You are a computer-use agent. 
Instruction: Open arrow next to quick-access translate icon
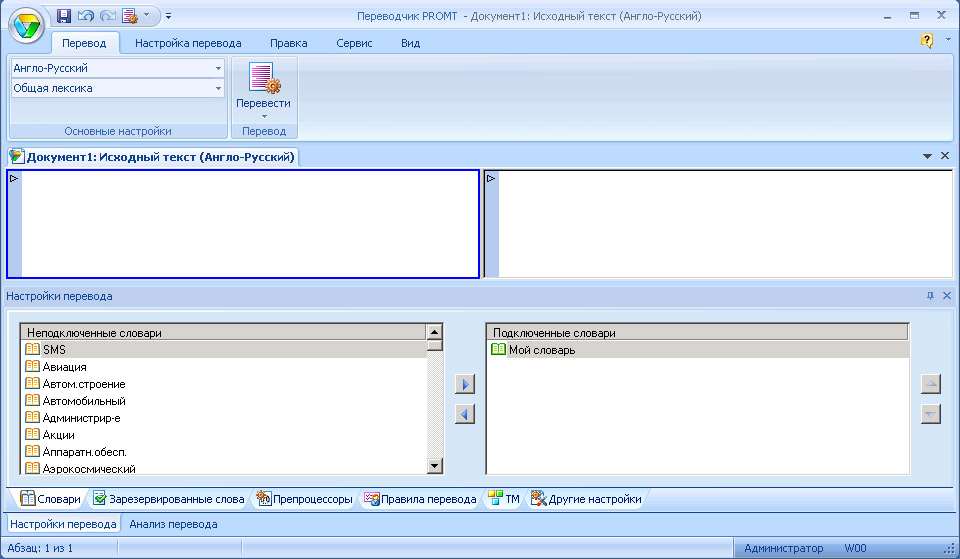click(x=146, y=15)
